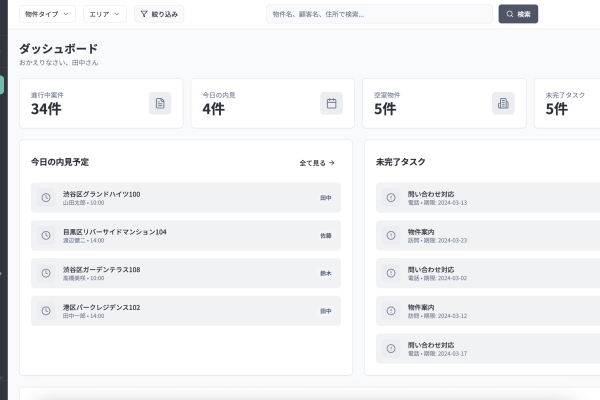The width and height of the screenshot is (600, 400).
Task: Click the 渡辺健二 • 14:00 subtext
Action: tap(83, 241)
